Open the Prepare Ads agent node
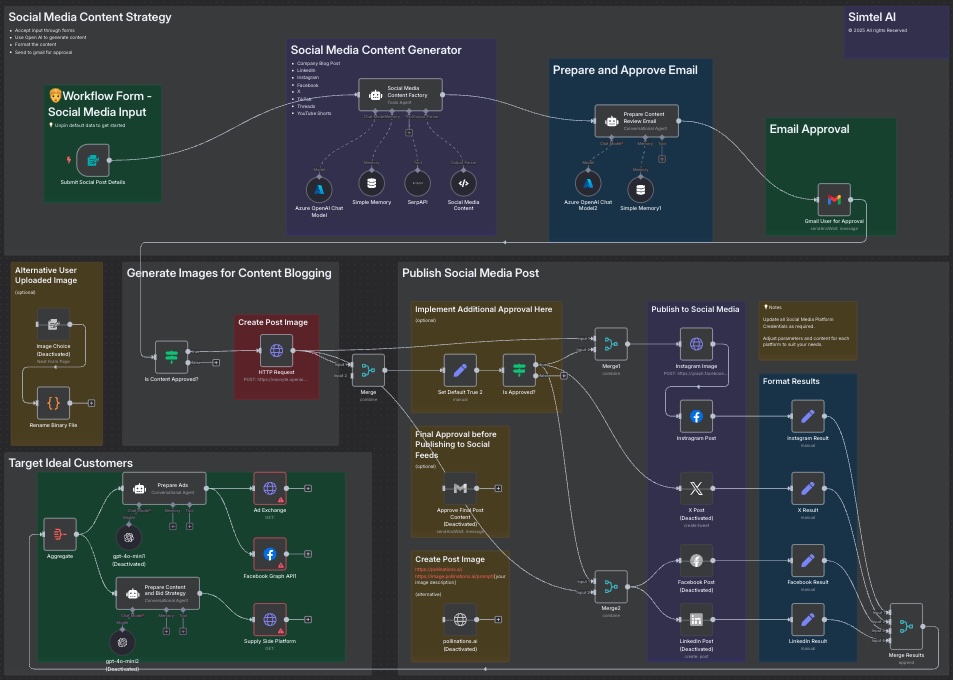953x680 pixels. pyautogui.click(x=164, y=488)
